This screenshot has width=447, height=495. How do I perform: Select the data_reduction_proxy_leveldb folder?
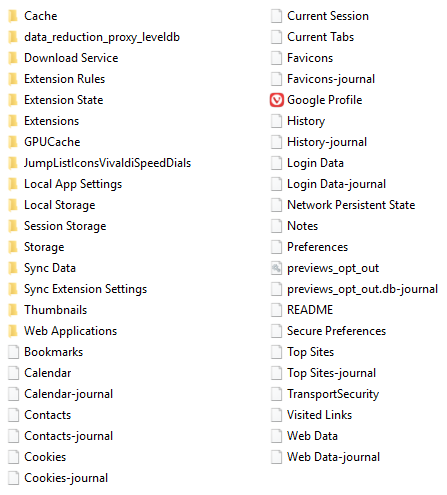point(94,37)
